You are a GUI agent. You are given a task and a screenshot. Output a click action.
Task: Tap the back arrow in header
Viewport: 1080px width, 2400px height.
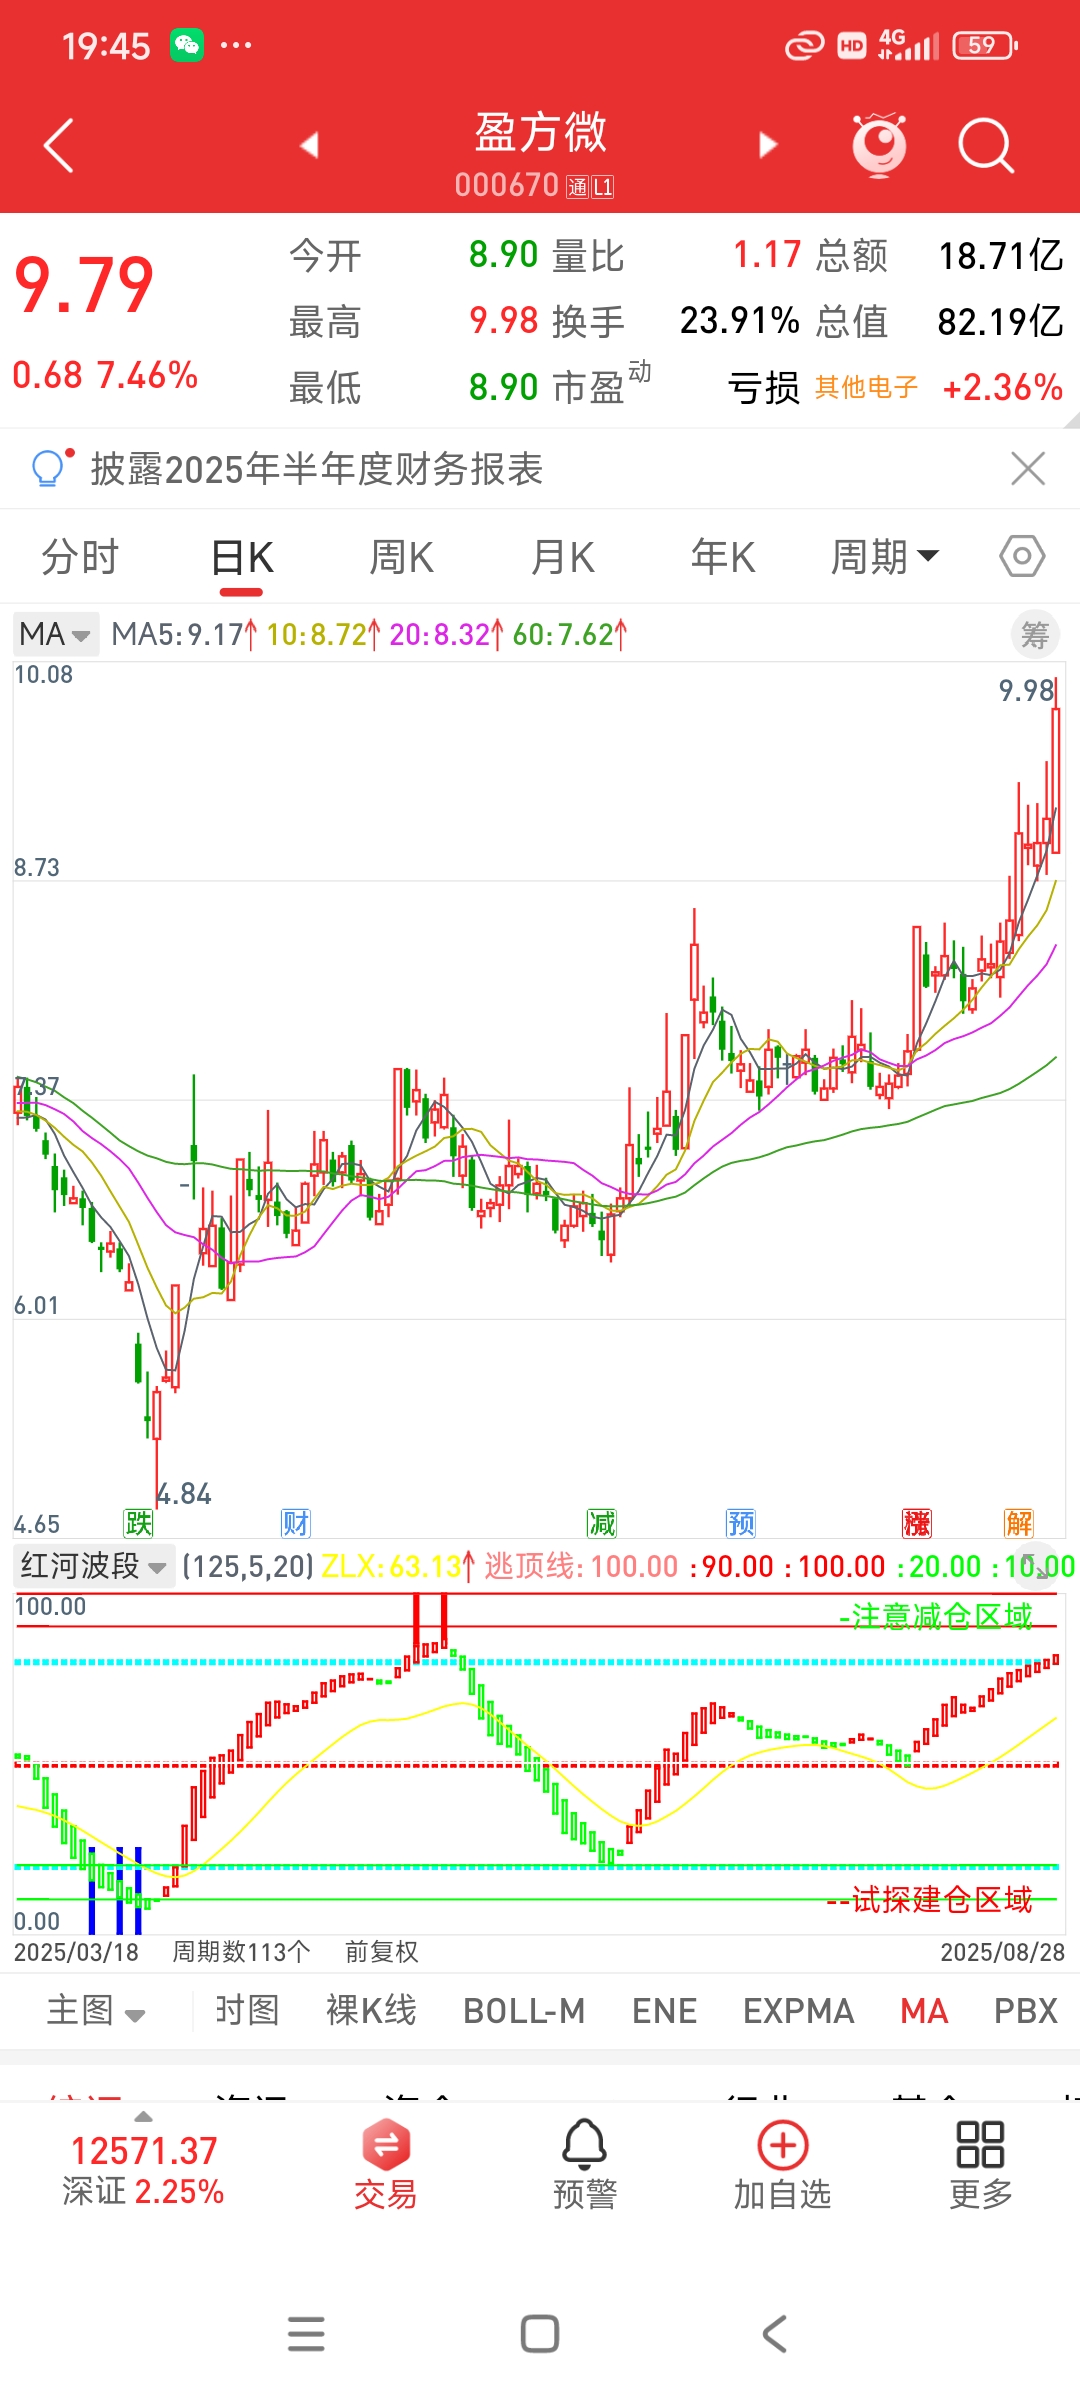click(59, 146)
